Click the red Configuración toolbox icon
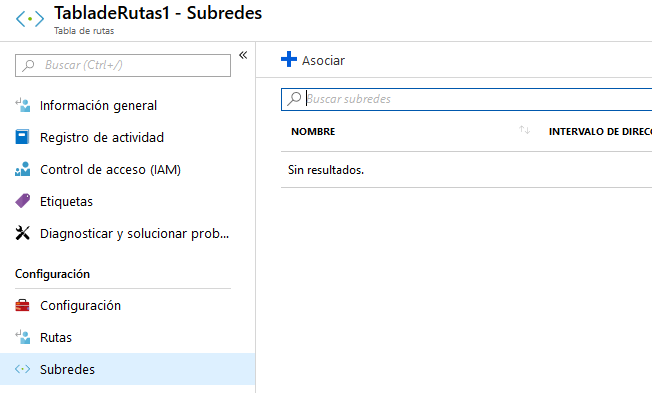 [22, 305]
